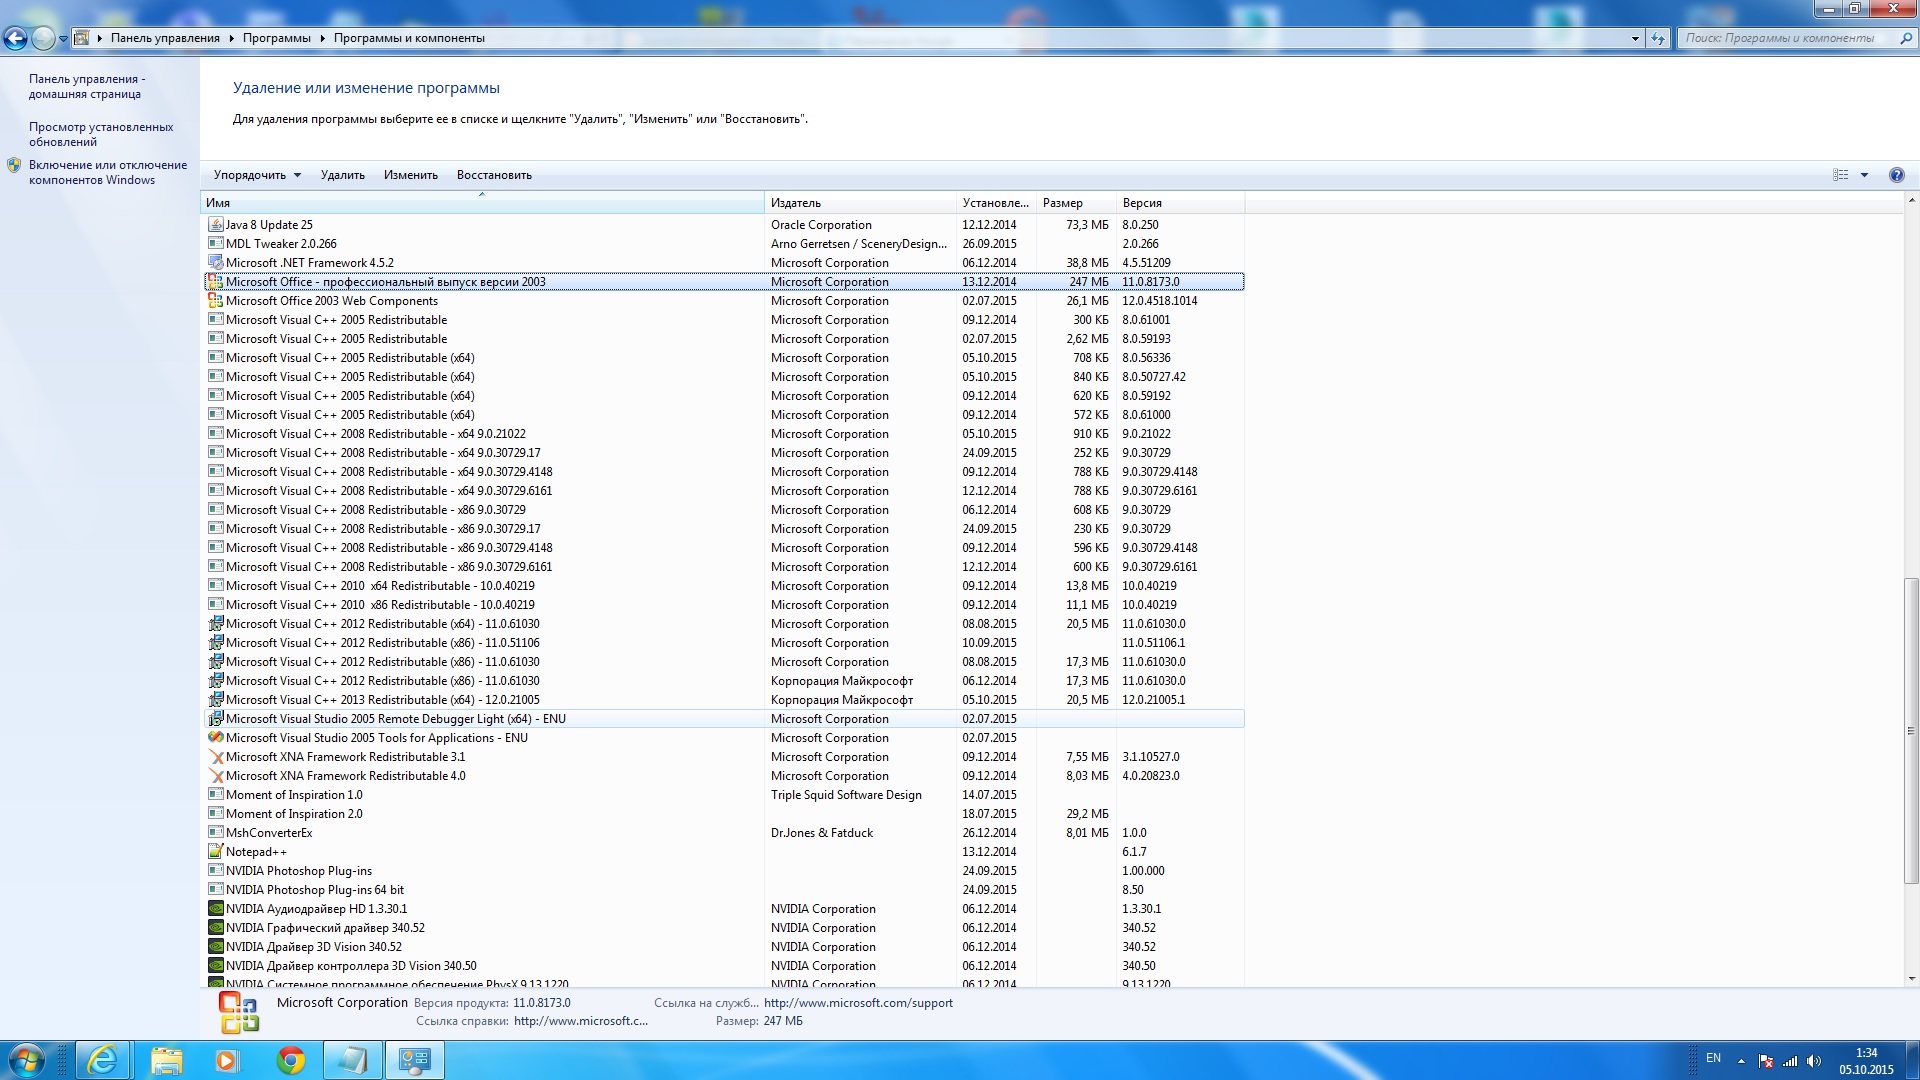
Task: Open the Просмотр установленных обновлений link
Action: pyautogui.click(x=101, y=134)
